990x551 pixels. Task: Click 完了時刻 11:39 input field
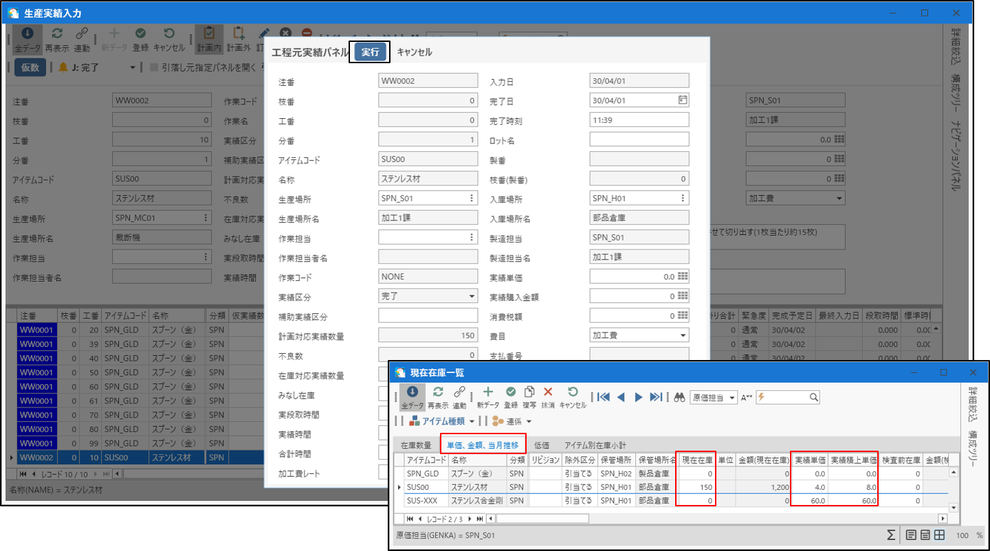639,120
